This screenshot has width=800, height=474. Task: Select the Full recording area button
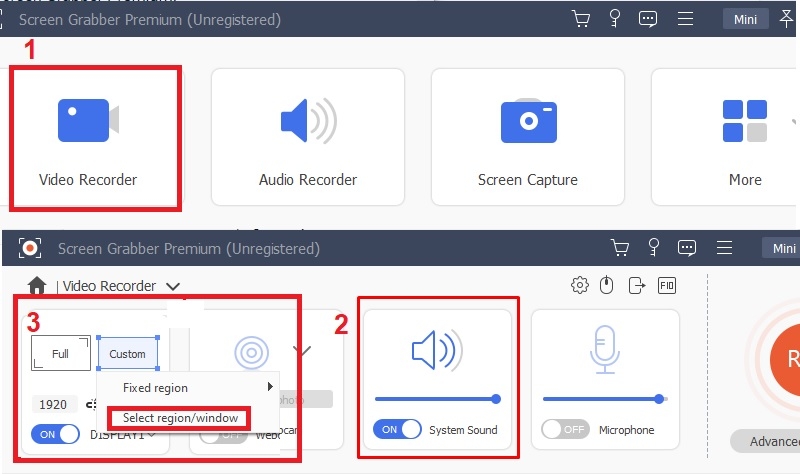60,353
